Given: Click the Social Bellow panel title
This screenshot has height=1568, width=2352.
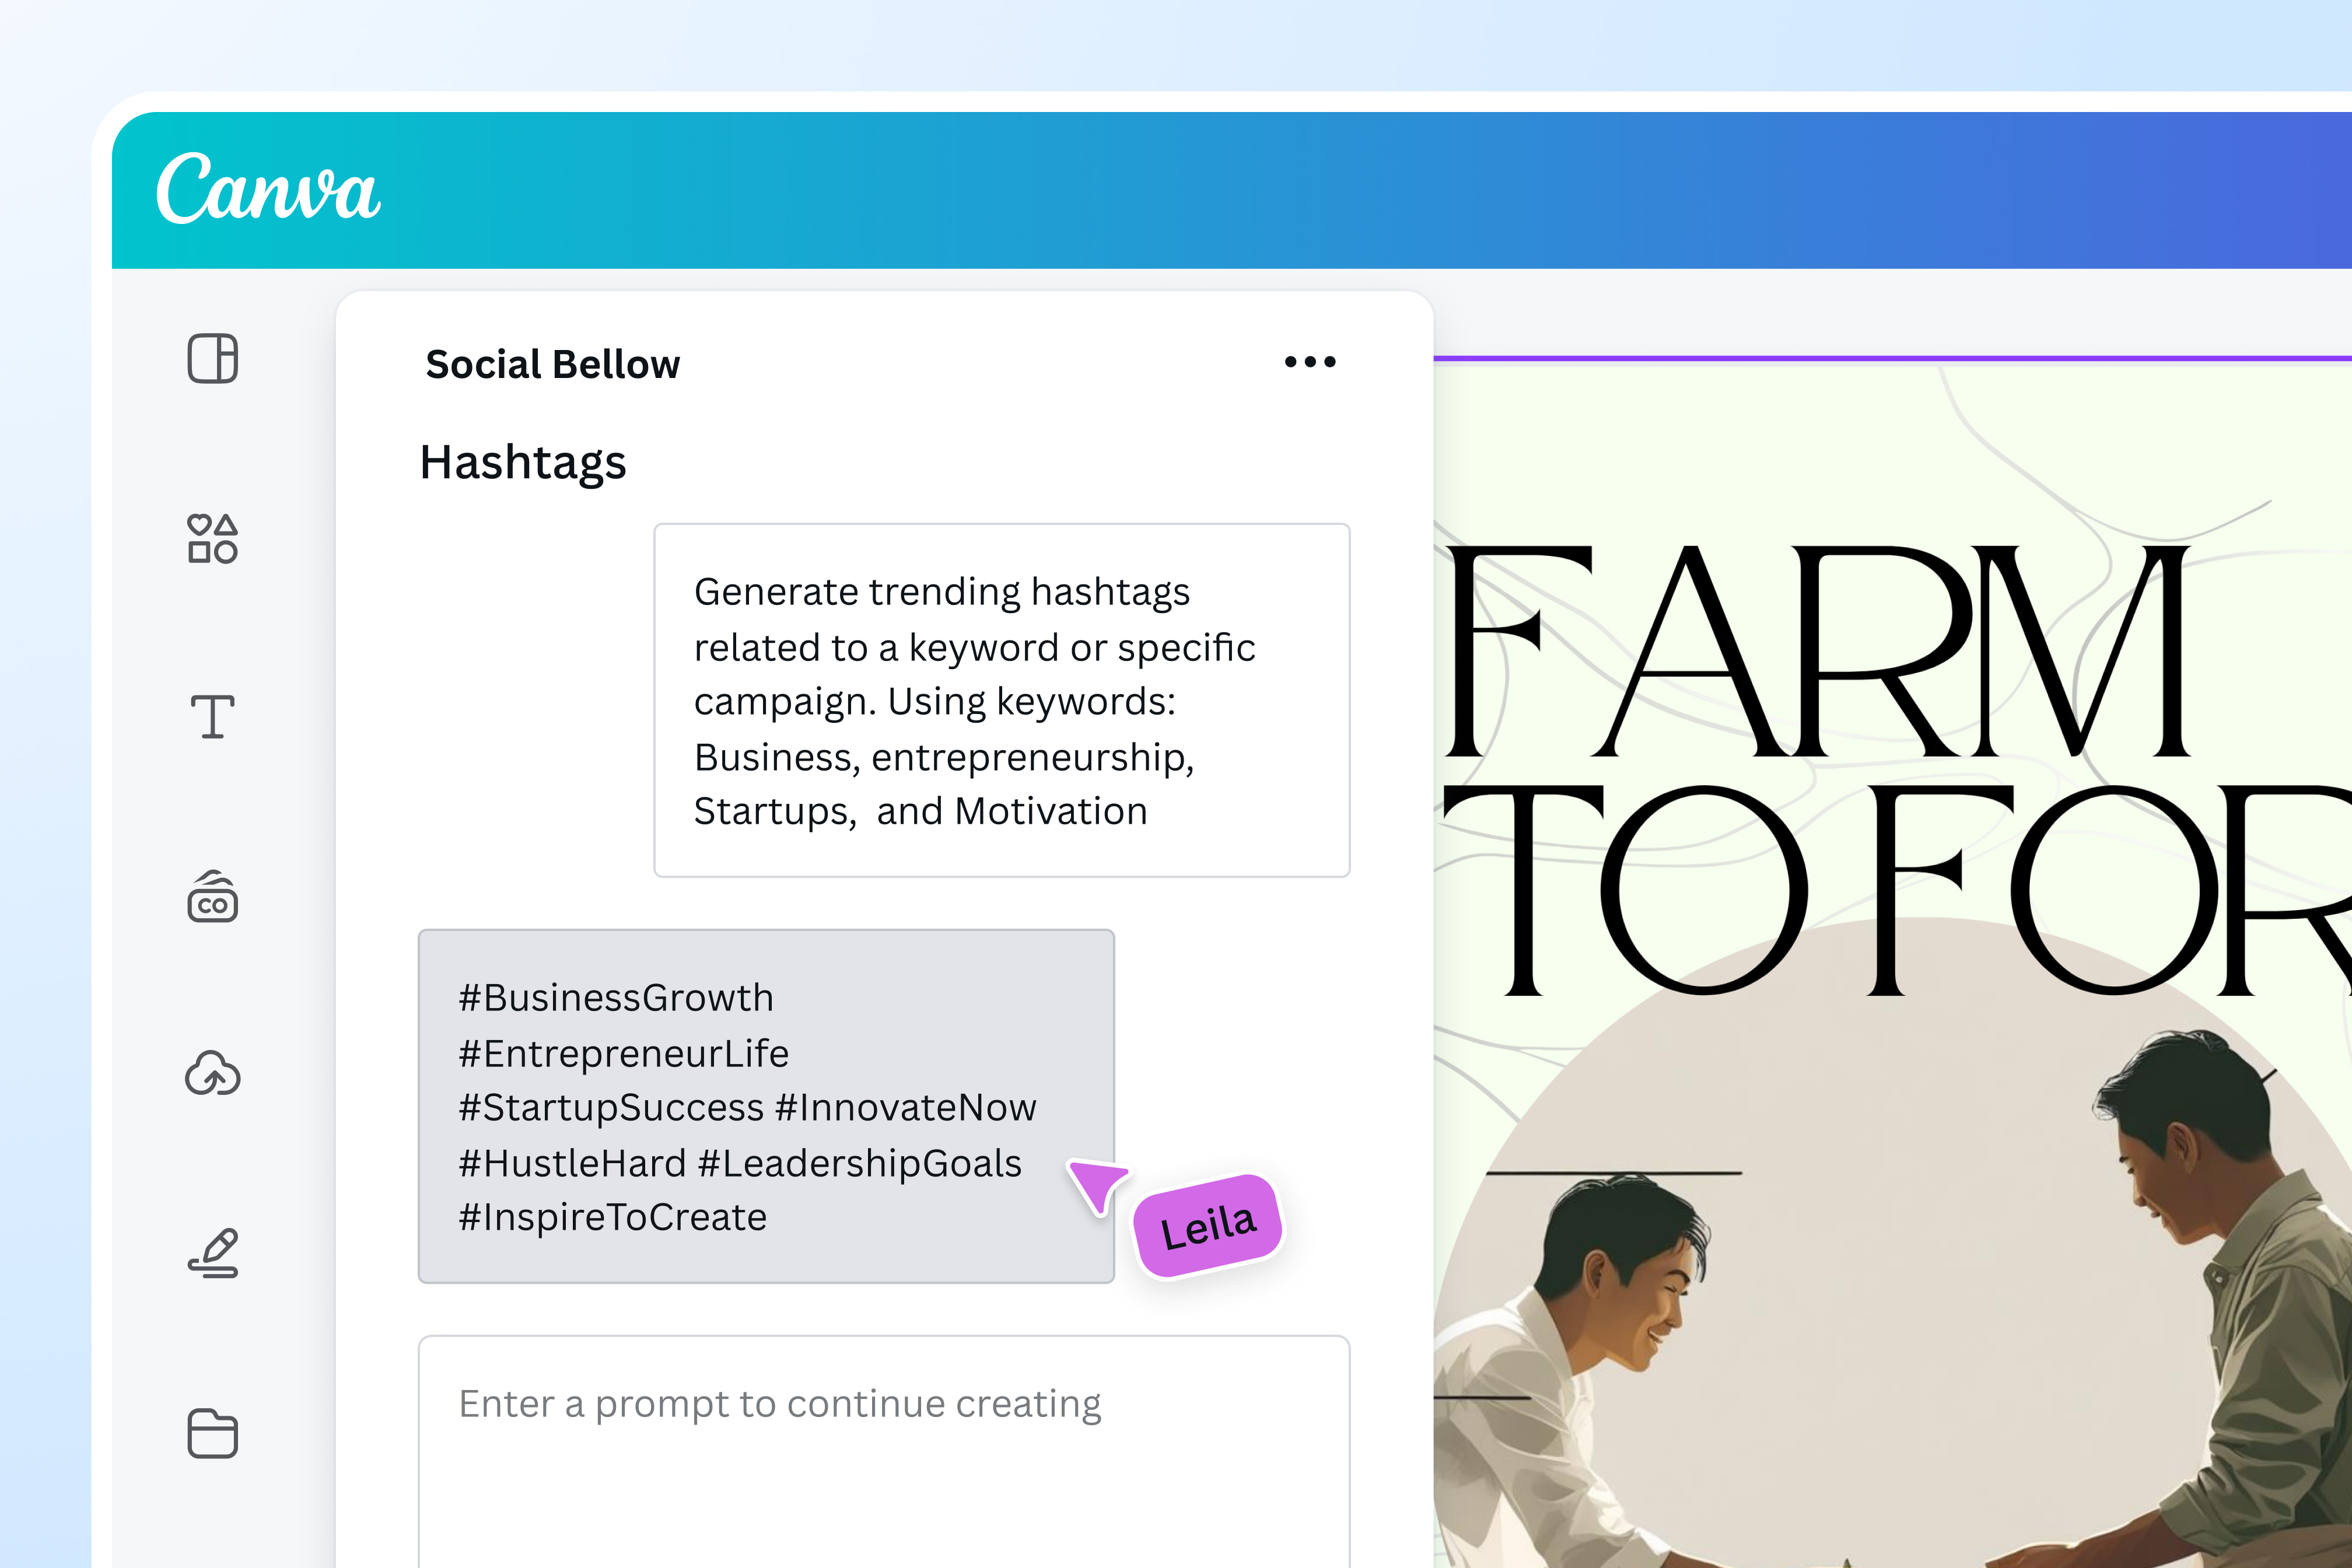Looking at the screenshot, I should pos(553,364).
